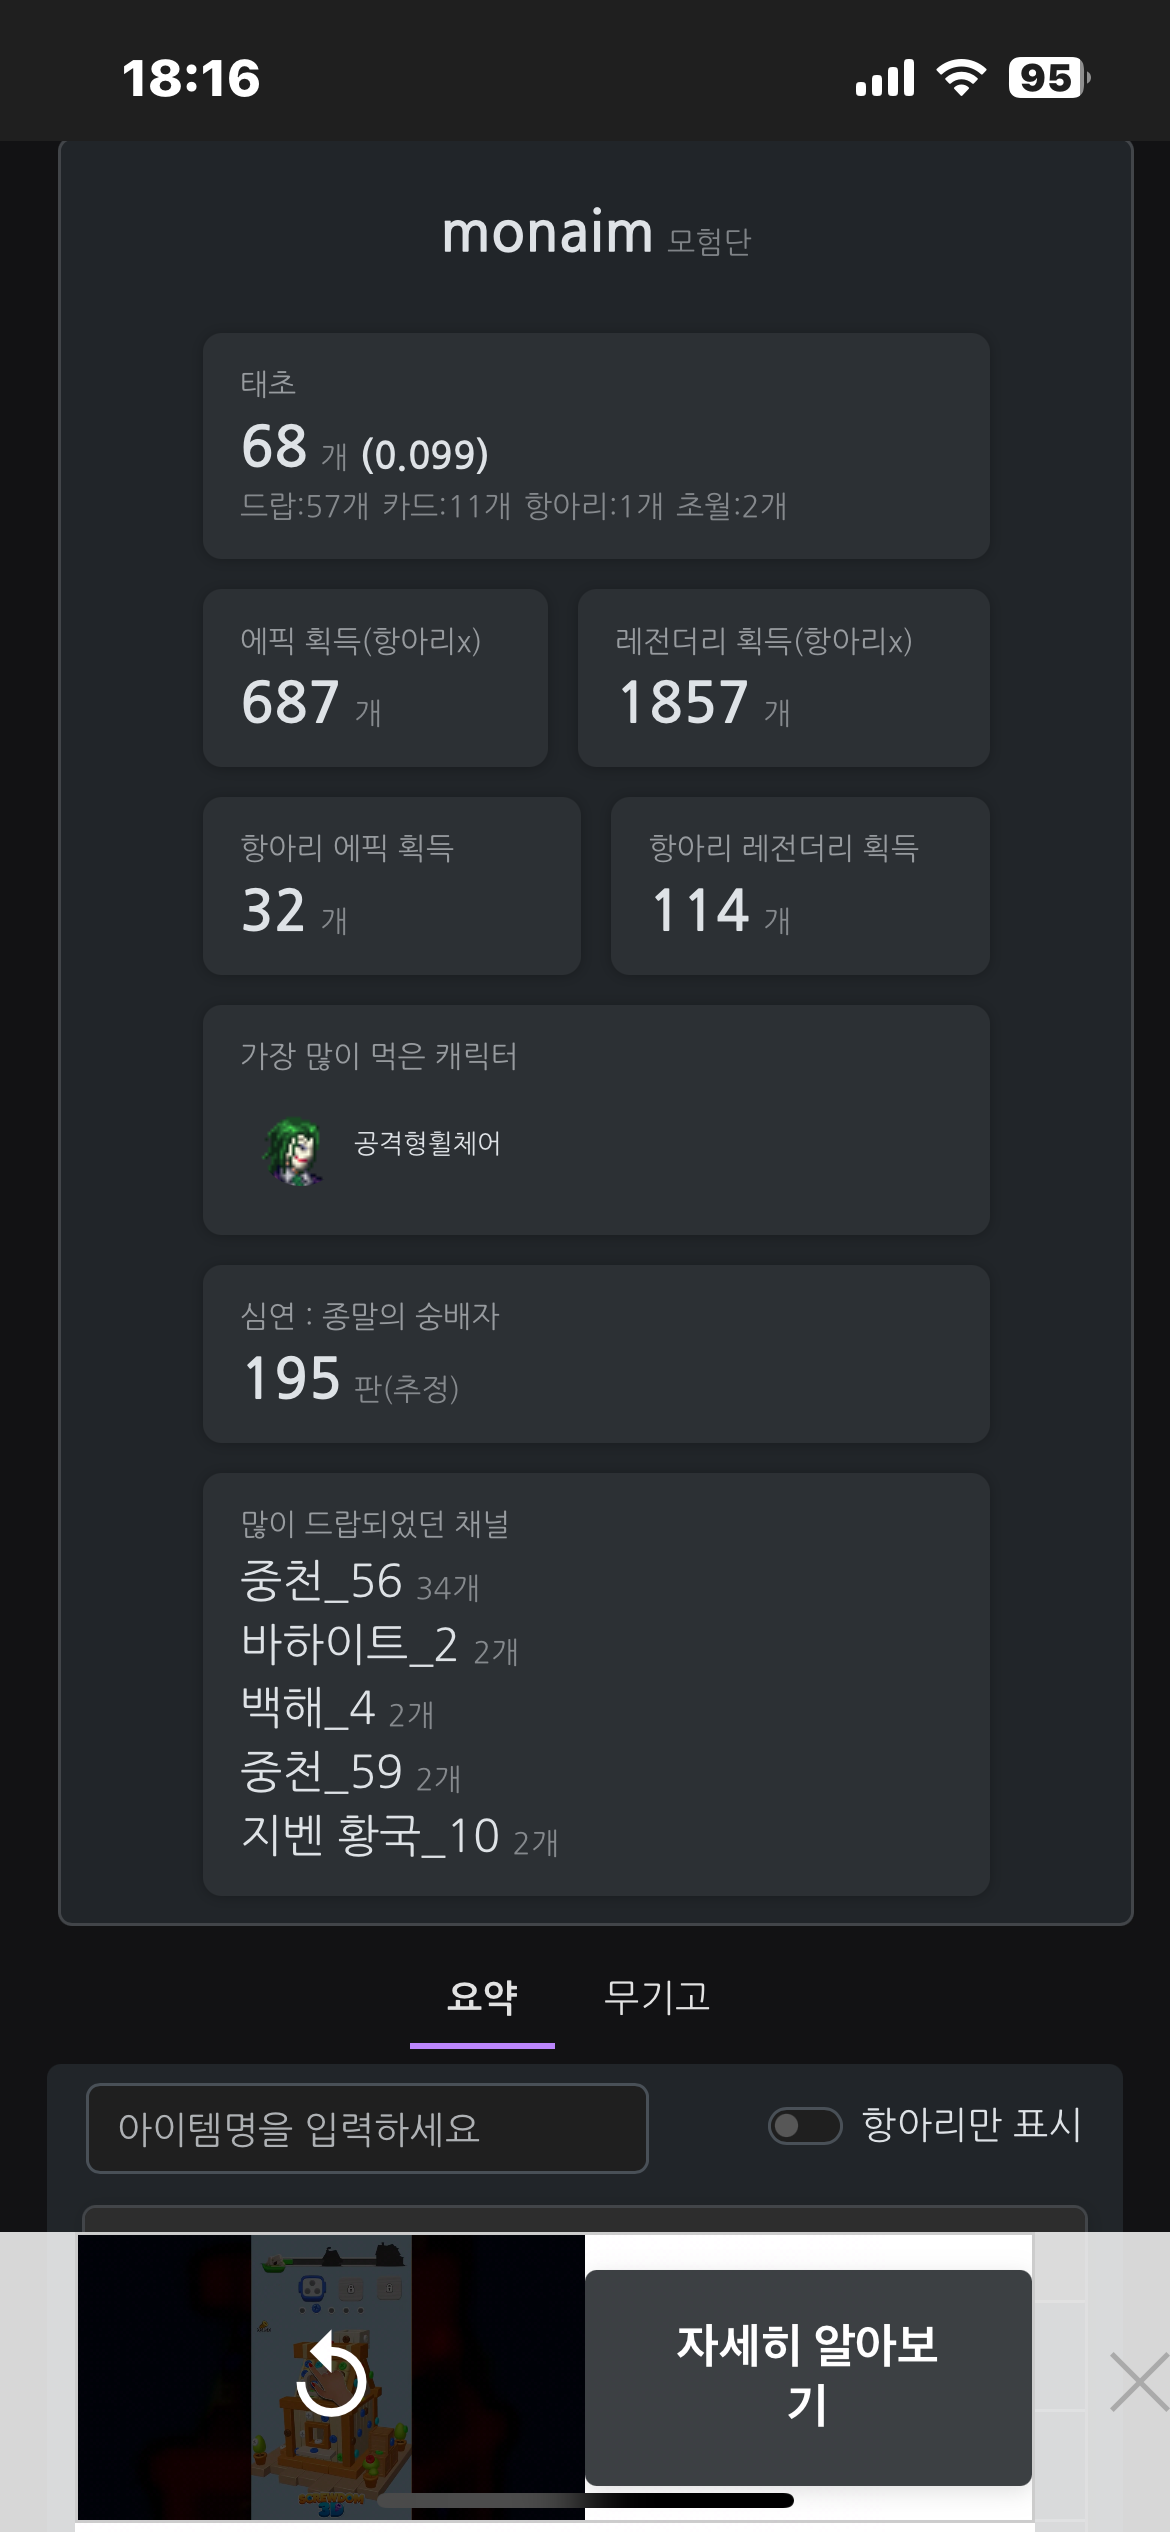Tap the replay icon on the ad video
This screenshot has height=2532, width=1170.
(331, 2380)
